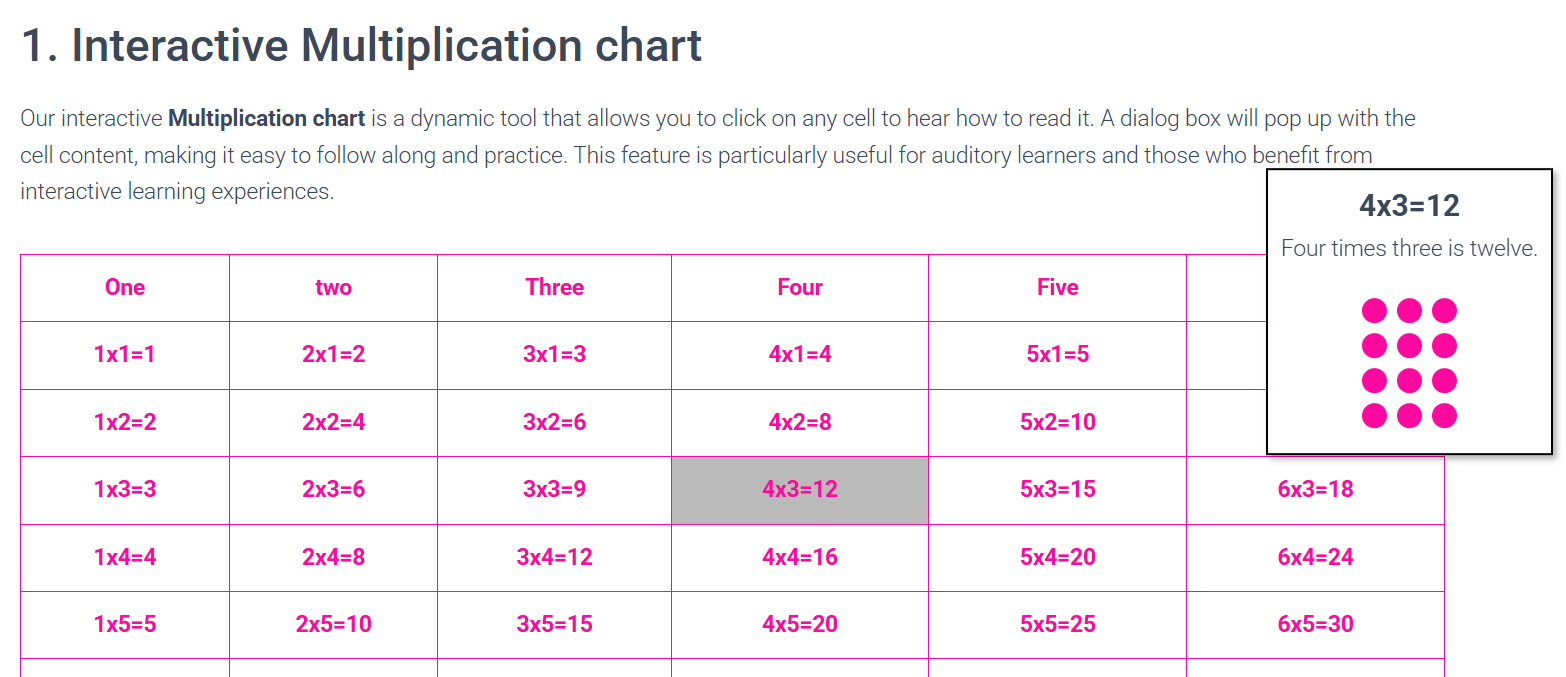This screenshot has height=677, width=1566.
Task: Click the 2x4=8 cell
Action: coord(334,557)
